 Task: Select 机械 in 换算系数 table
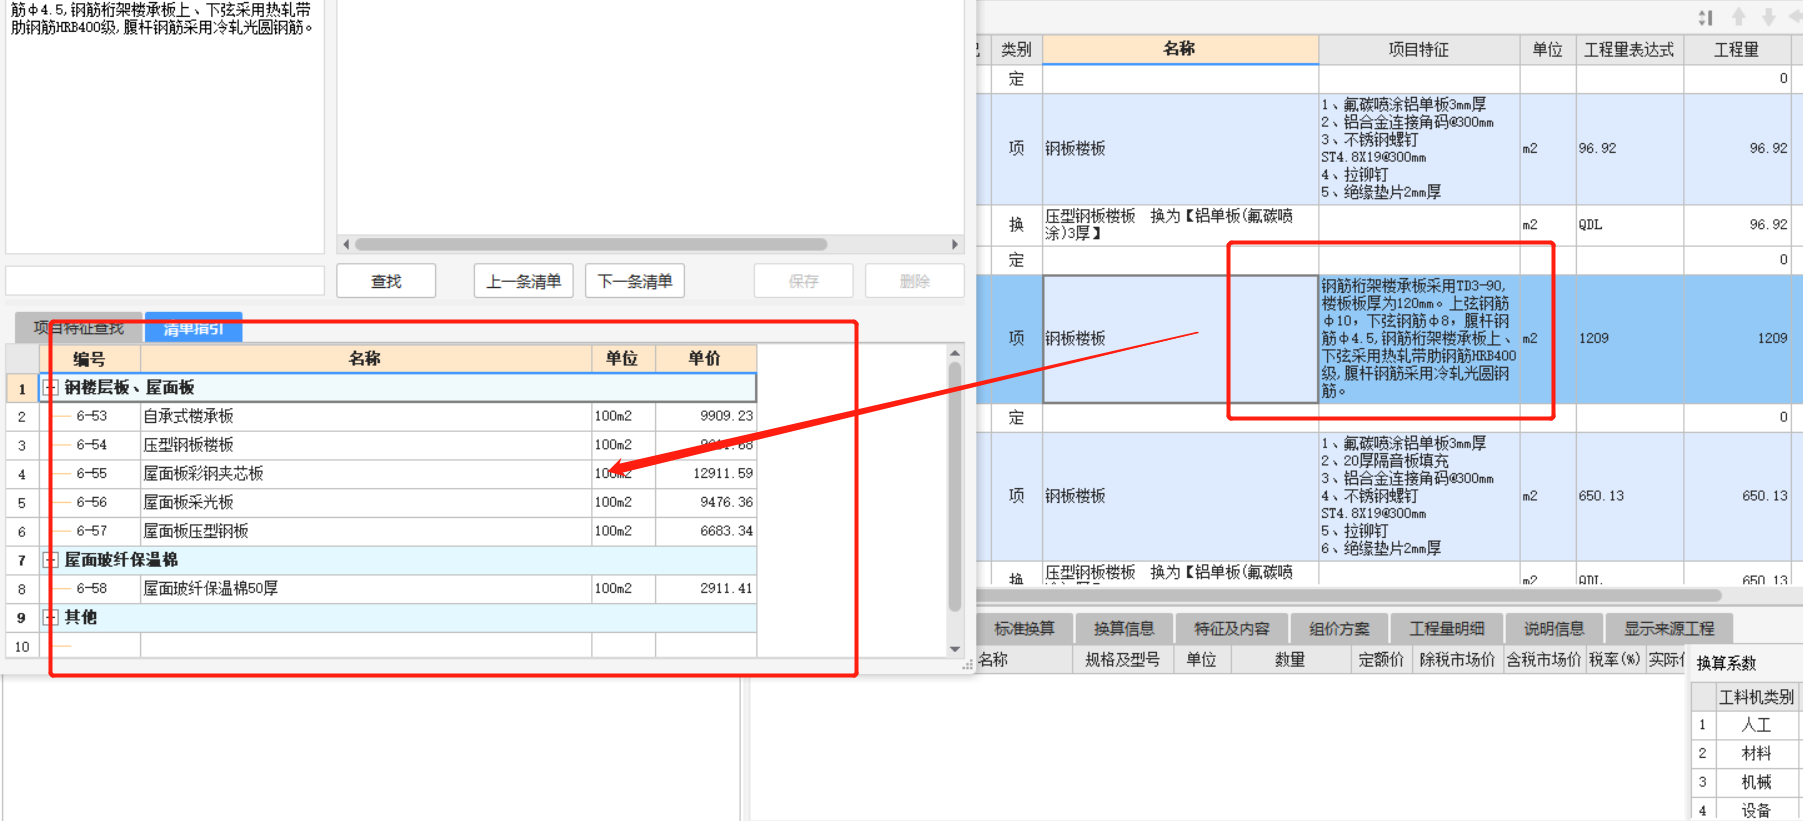[1756, 782]
